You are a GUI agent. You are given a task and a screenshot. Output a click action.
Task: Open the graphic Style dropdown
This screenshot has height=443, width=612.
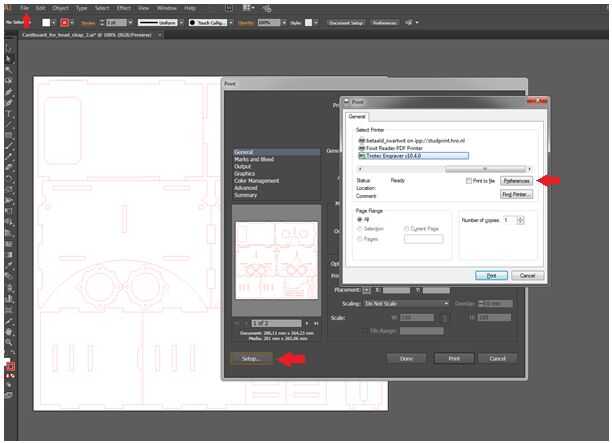pos(316,23)
